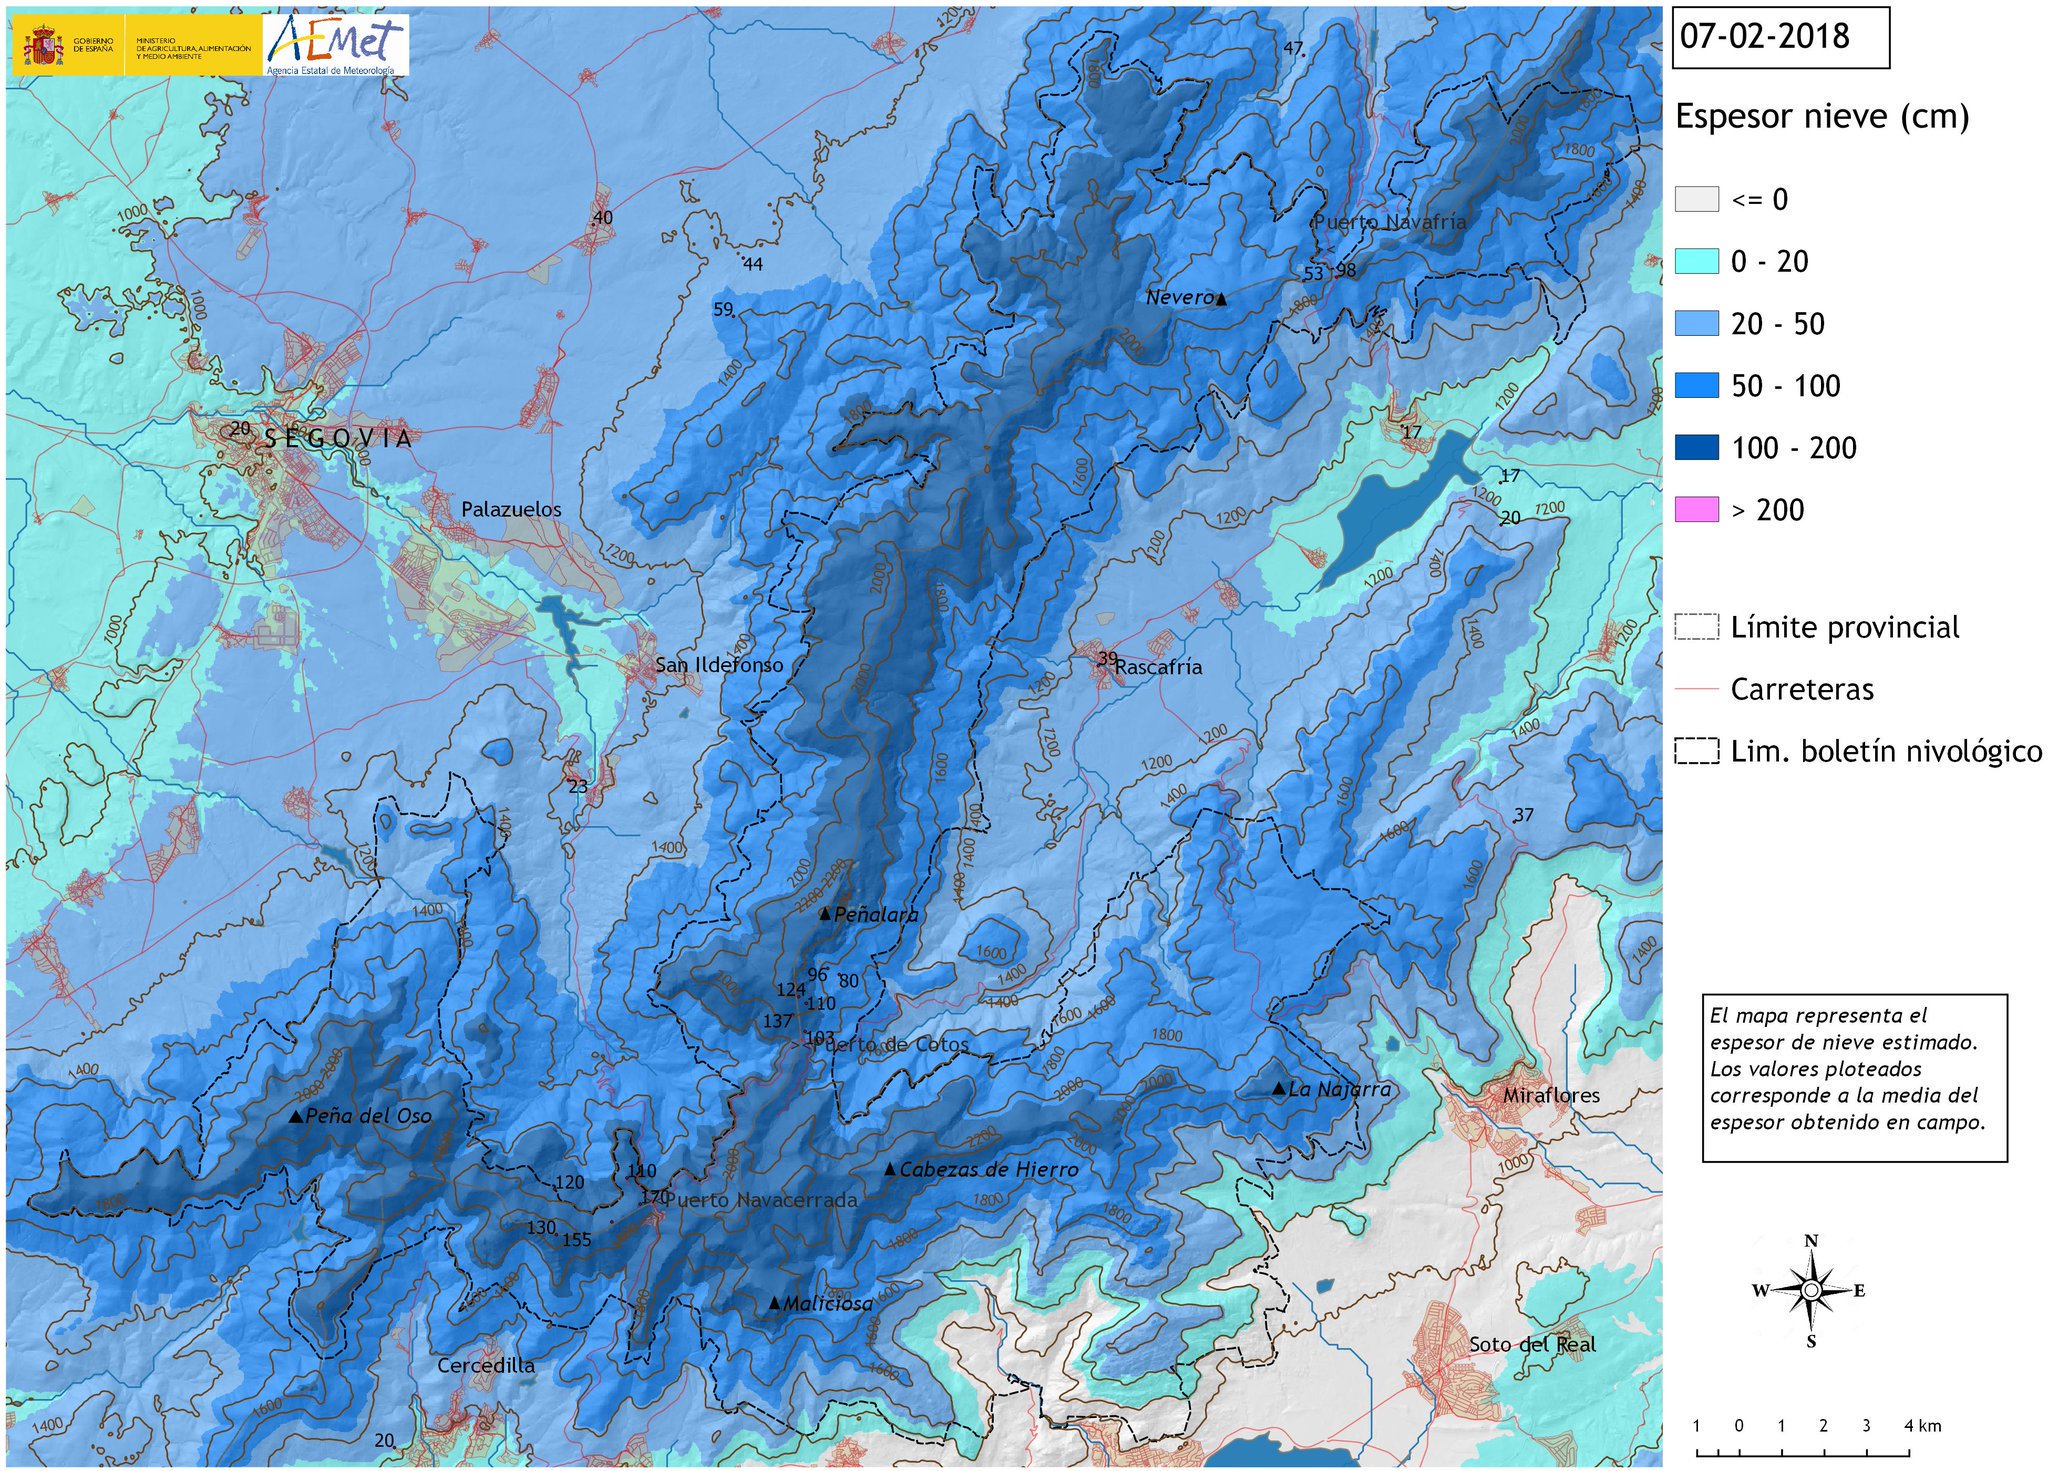Click the snow depth value 37
Viewport: 2048px width, 1471px height.
tap(1523, 815)
